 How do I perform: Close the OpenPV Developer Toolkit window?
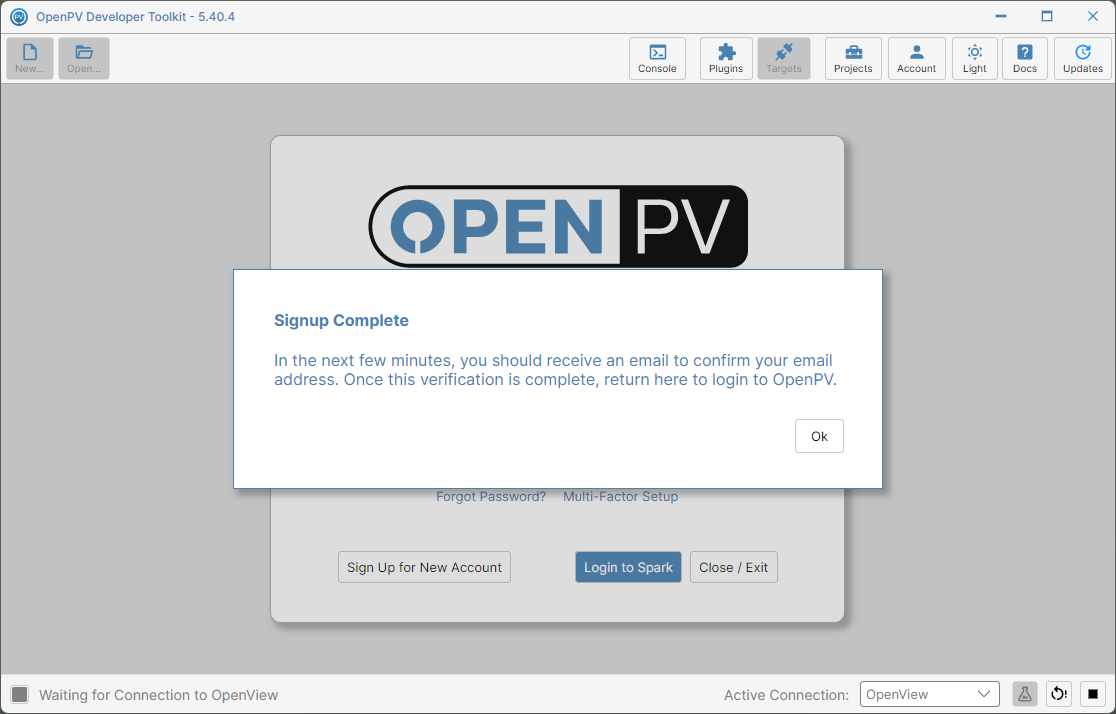point(1093,16)
